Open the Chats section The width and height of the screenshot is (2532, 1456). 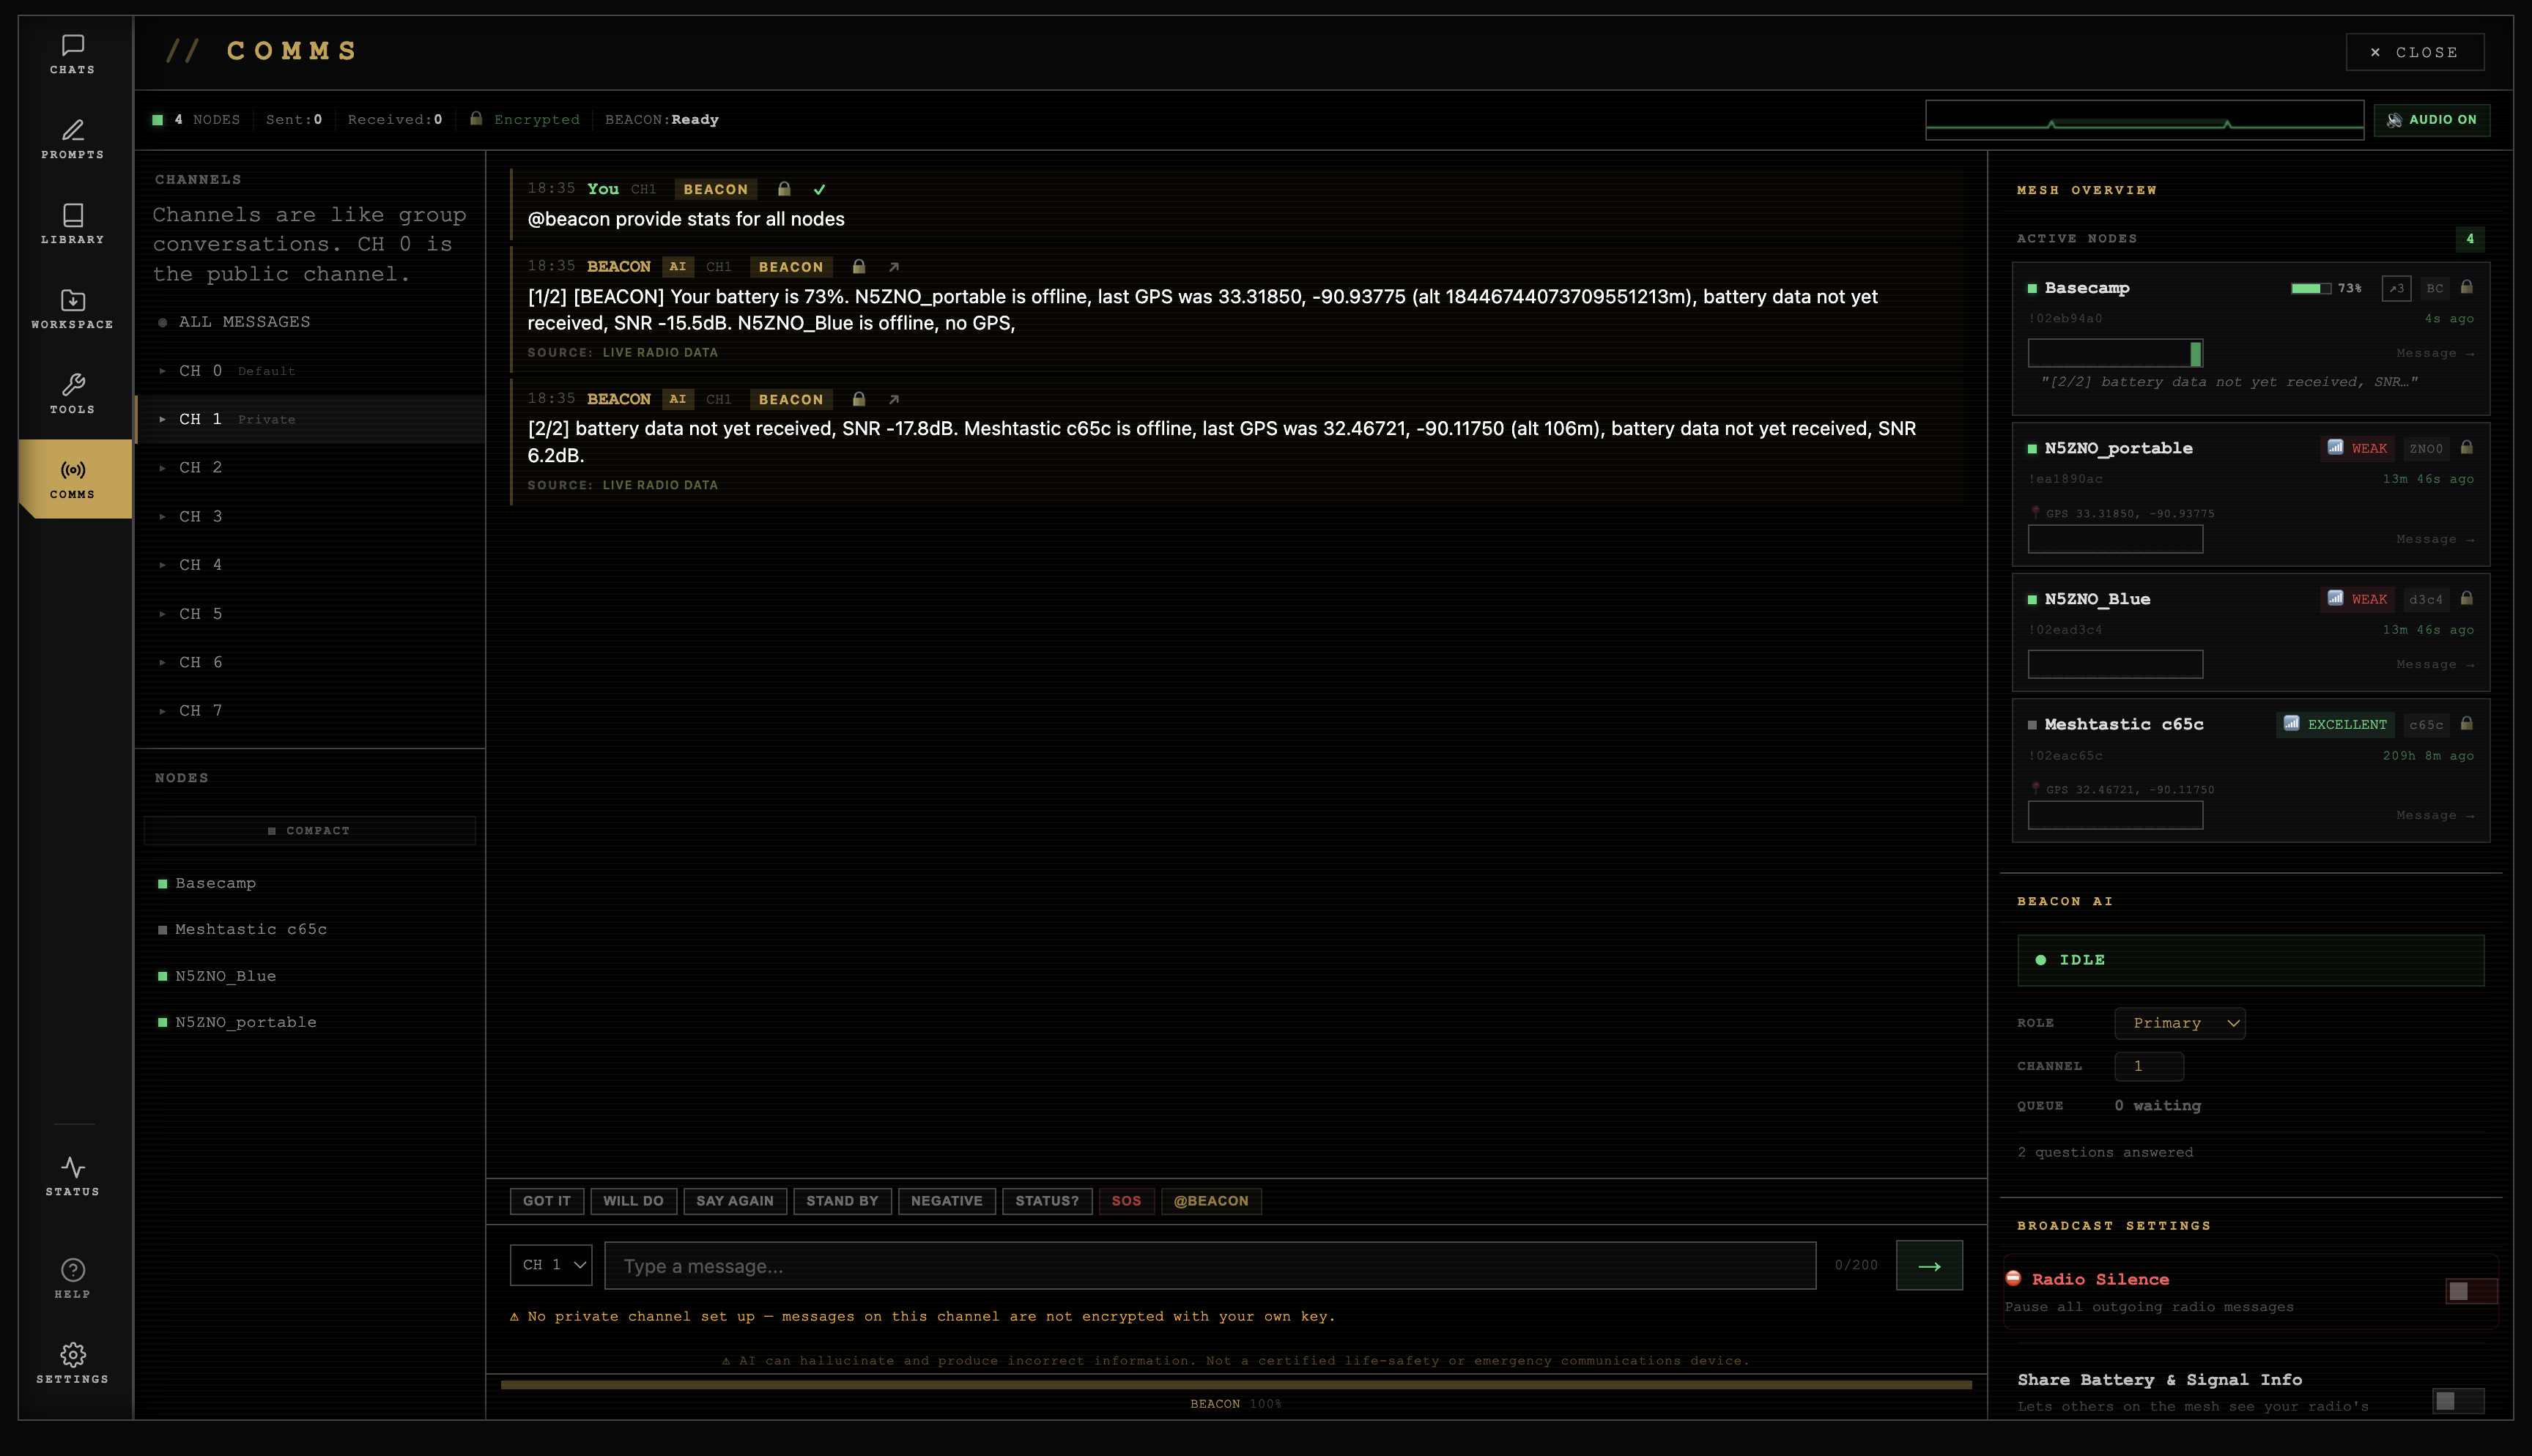click(x=73, y=55)
